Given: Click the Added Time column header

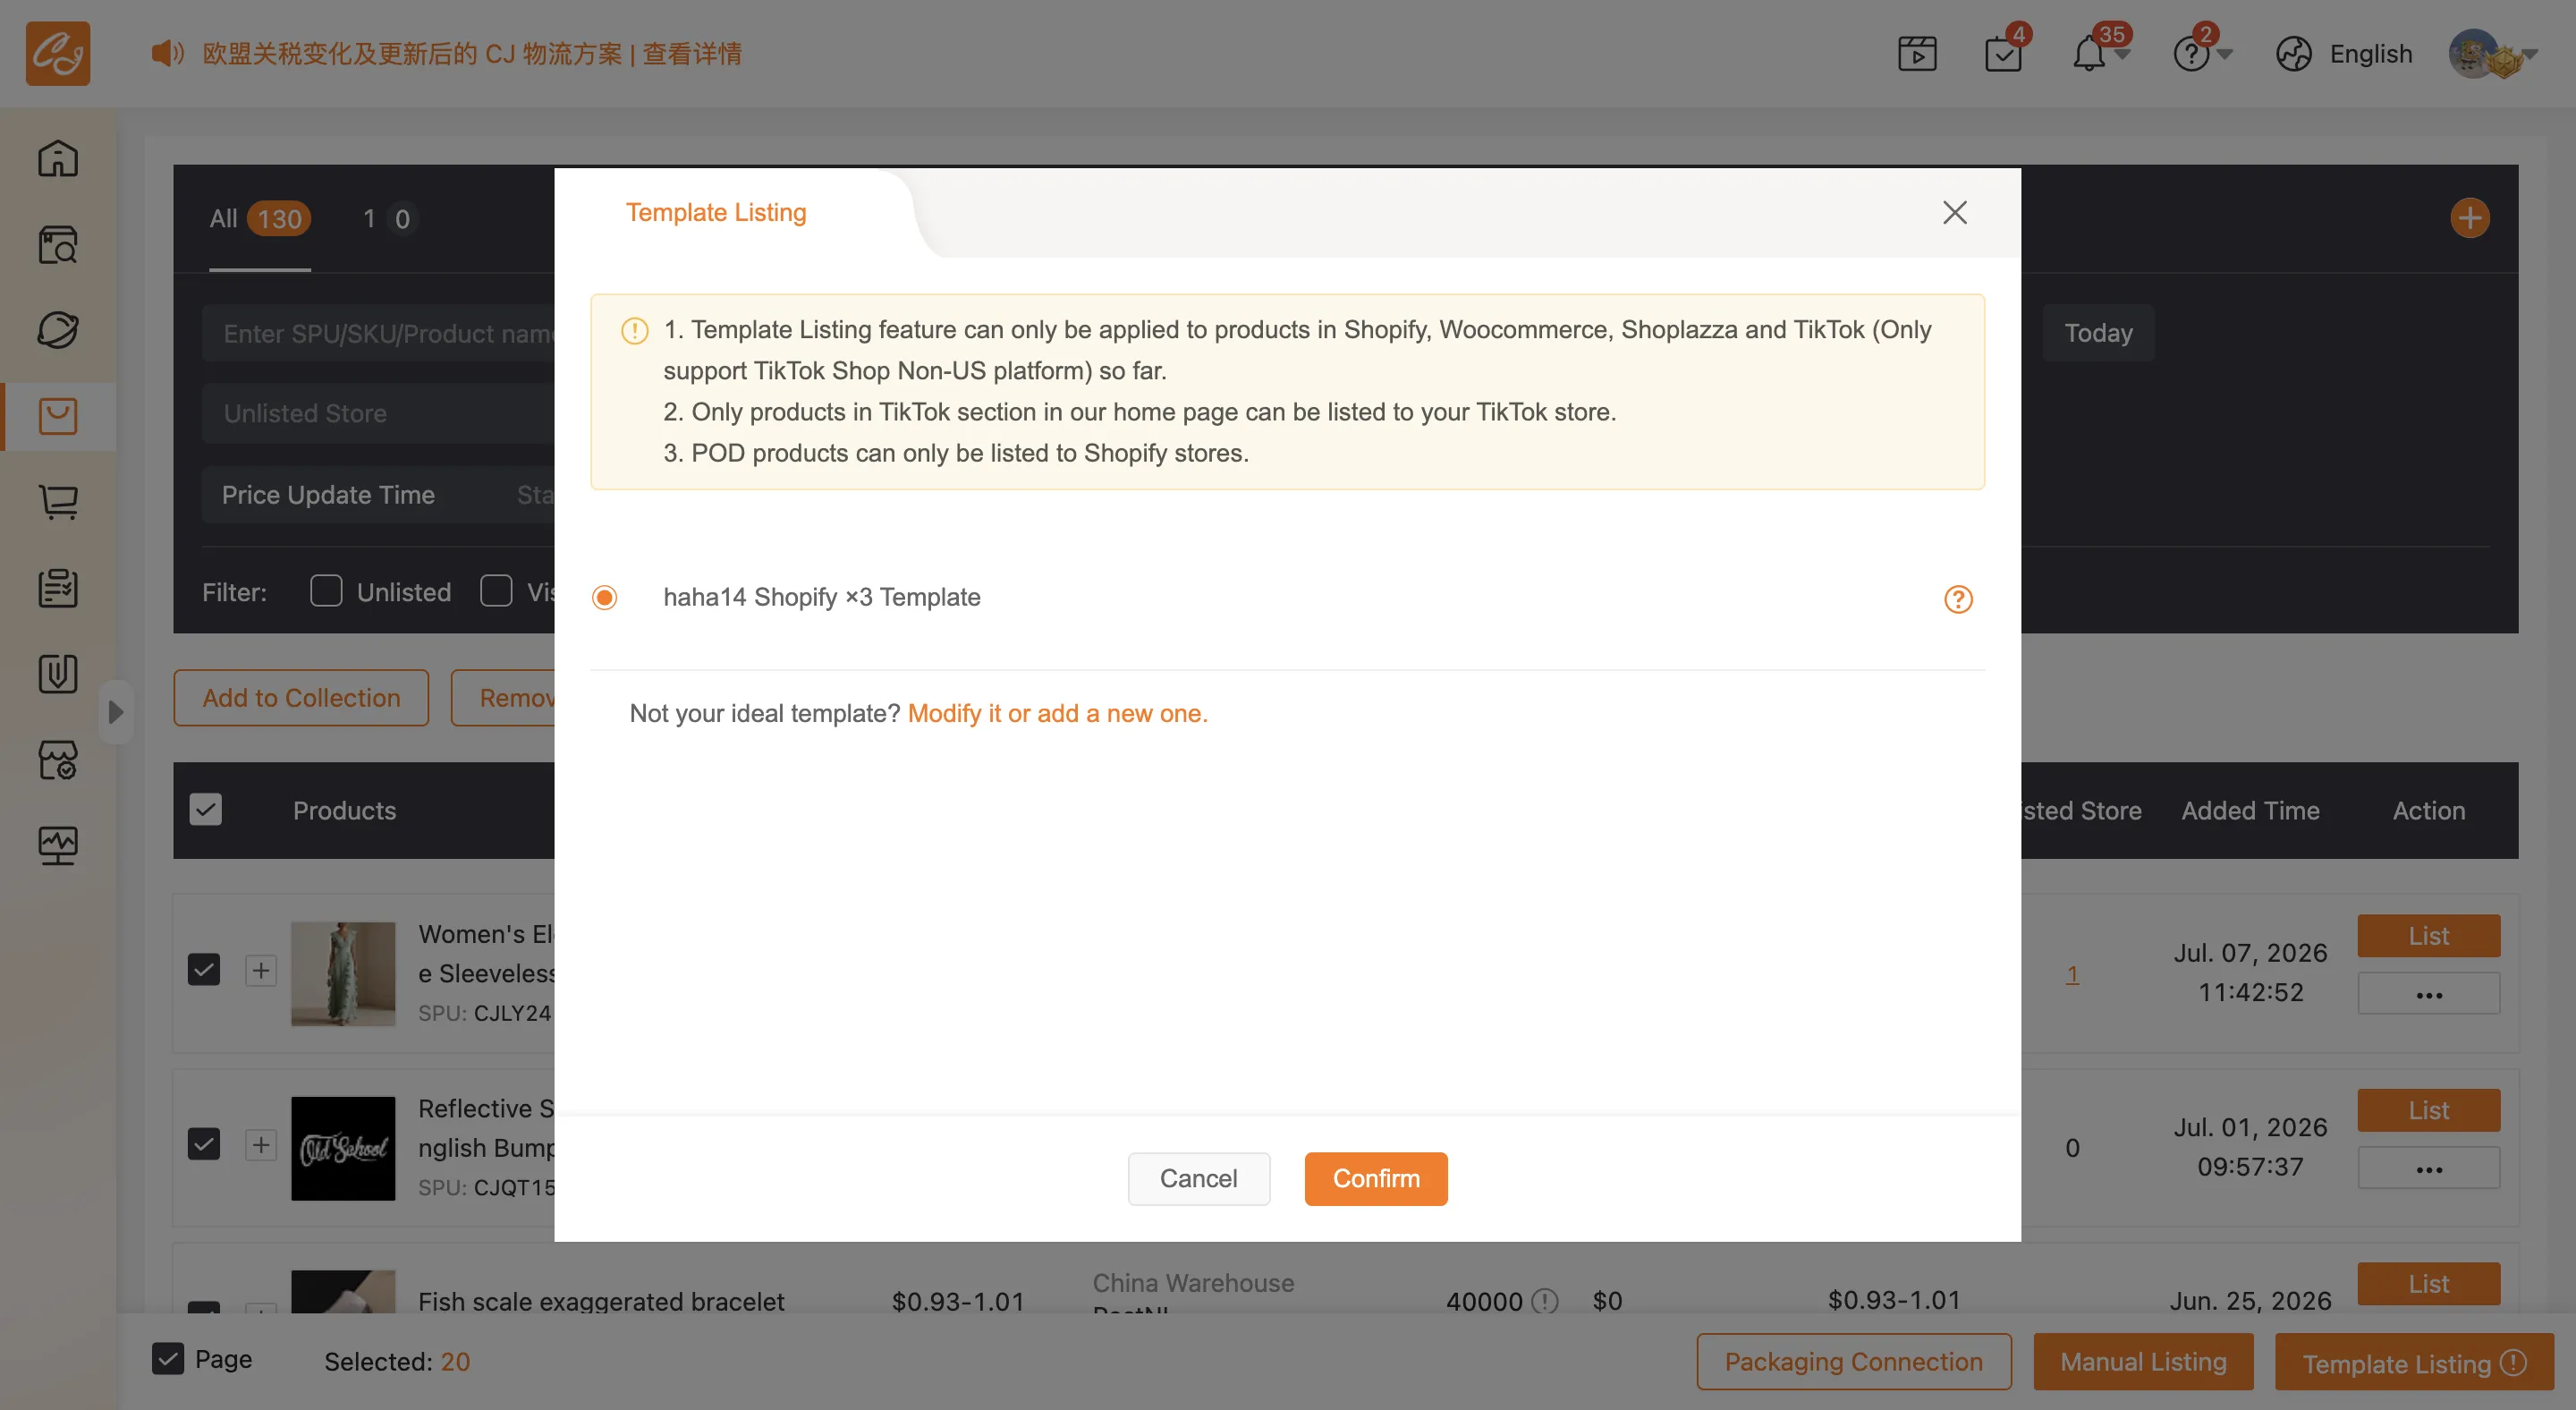Looking at the screenshot, I should coord(2250,810).
